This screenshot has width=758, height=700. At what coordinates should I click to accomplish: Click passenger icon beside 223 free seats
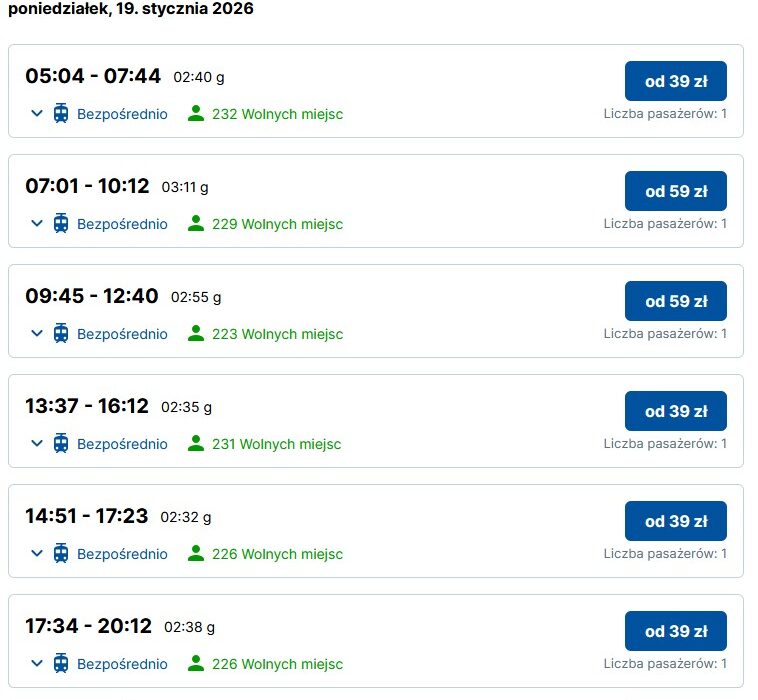click(x=196, y=333)
